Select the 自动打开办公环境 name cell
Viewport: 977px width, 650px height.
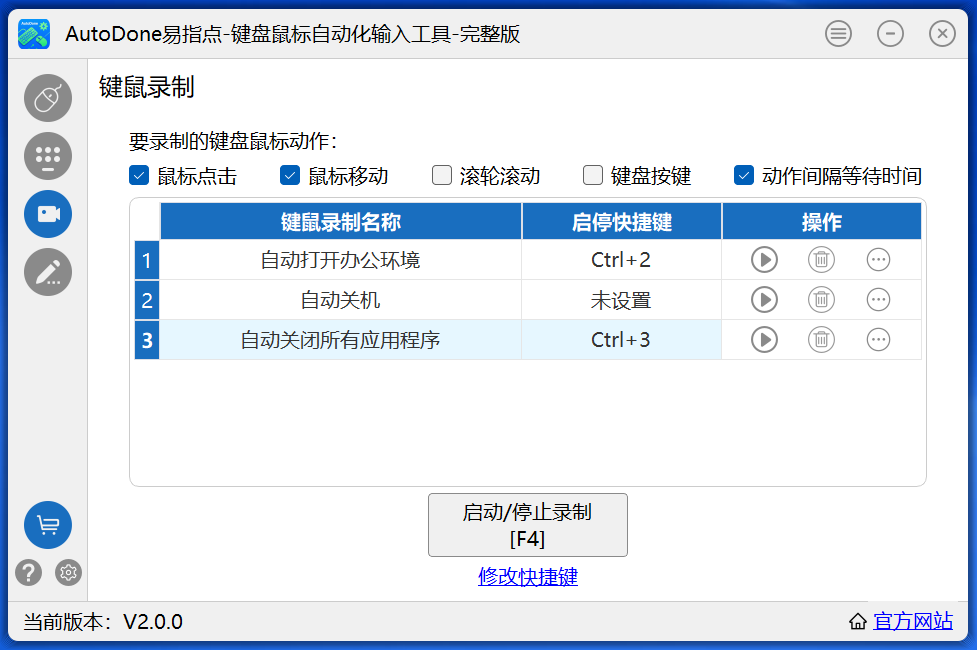341,260
